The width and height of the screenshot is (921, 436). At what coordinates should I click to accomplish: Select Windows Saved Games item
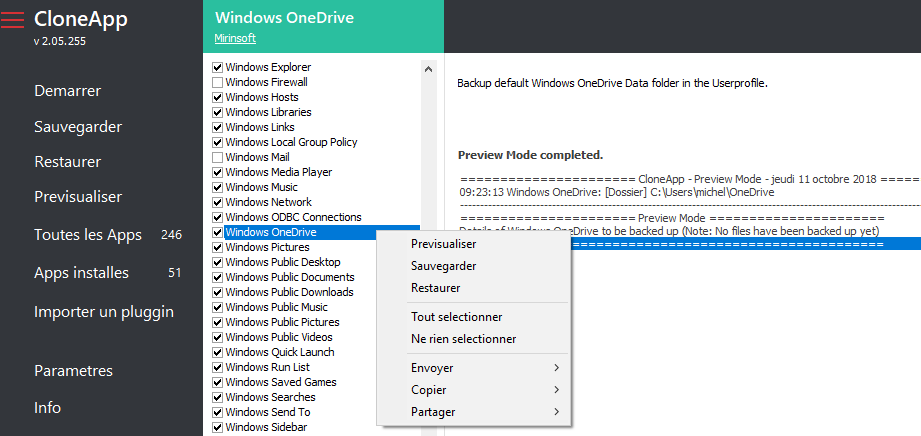coord(281,382)
